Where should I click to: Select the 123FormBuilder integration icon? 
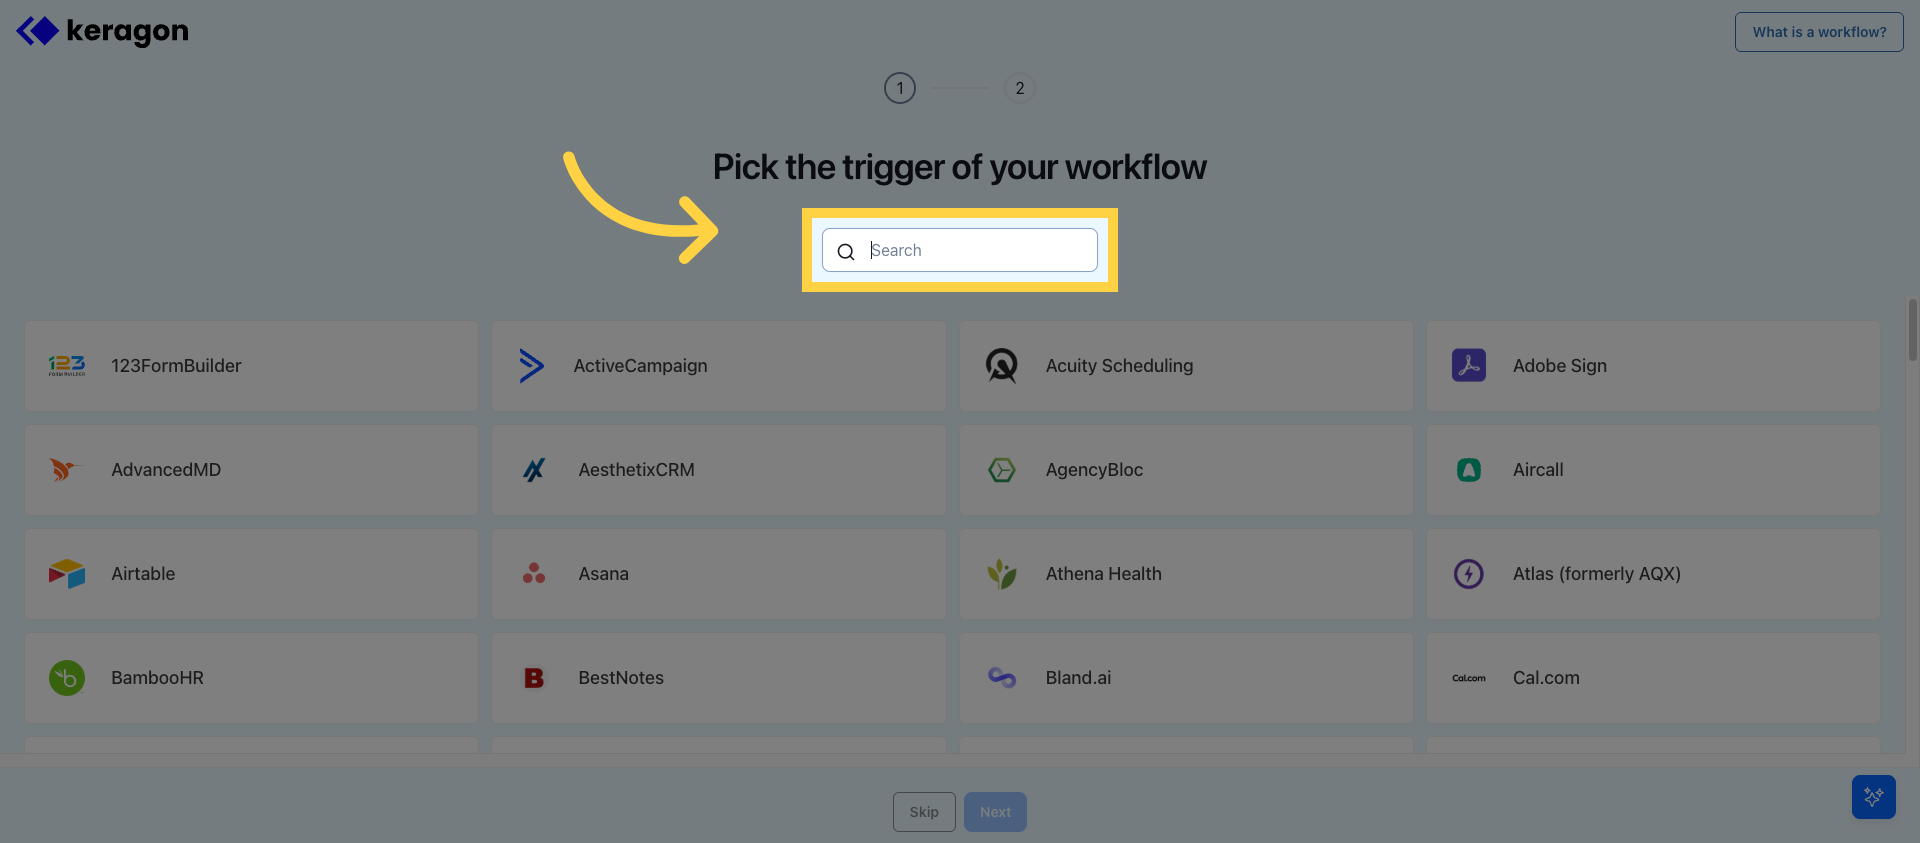click(x=66, y=365)
